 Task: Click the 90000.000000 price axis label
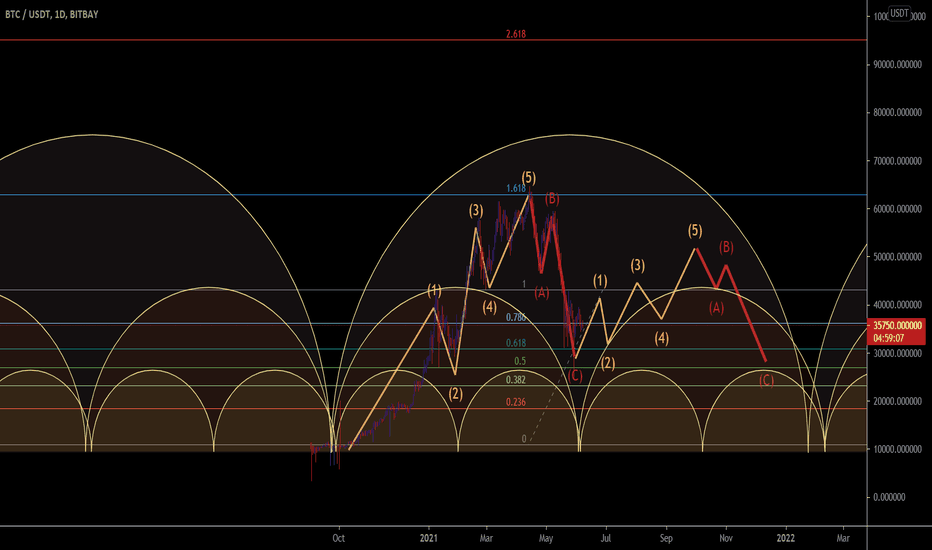[898, 64]
